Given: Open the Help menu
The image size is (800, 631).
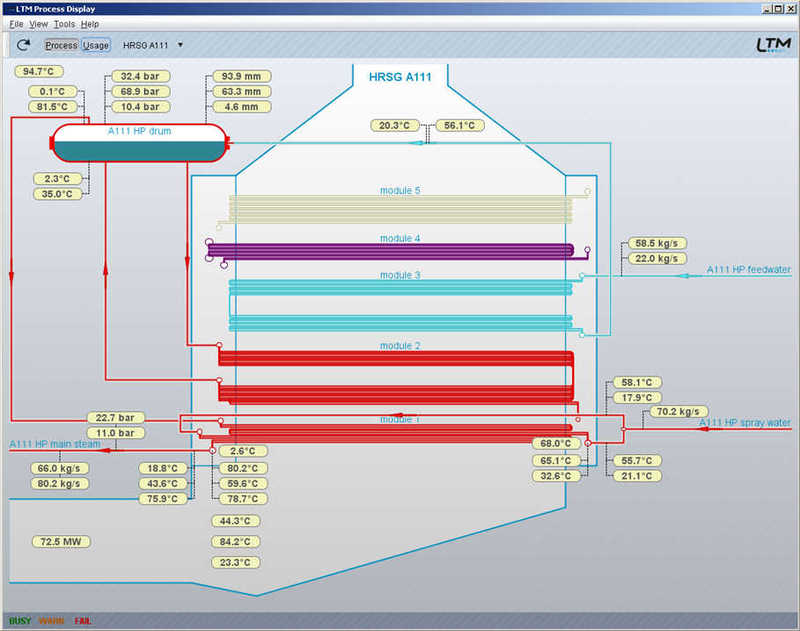Looking at the screenshot, I should click(x=90, y=23).
